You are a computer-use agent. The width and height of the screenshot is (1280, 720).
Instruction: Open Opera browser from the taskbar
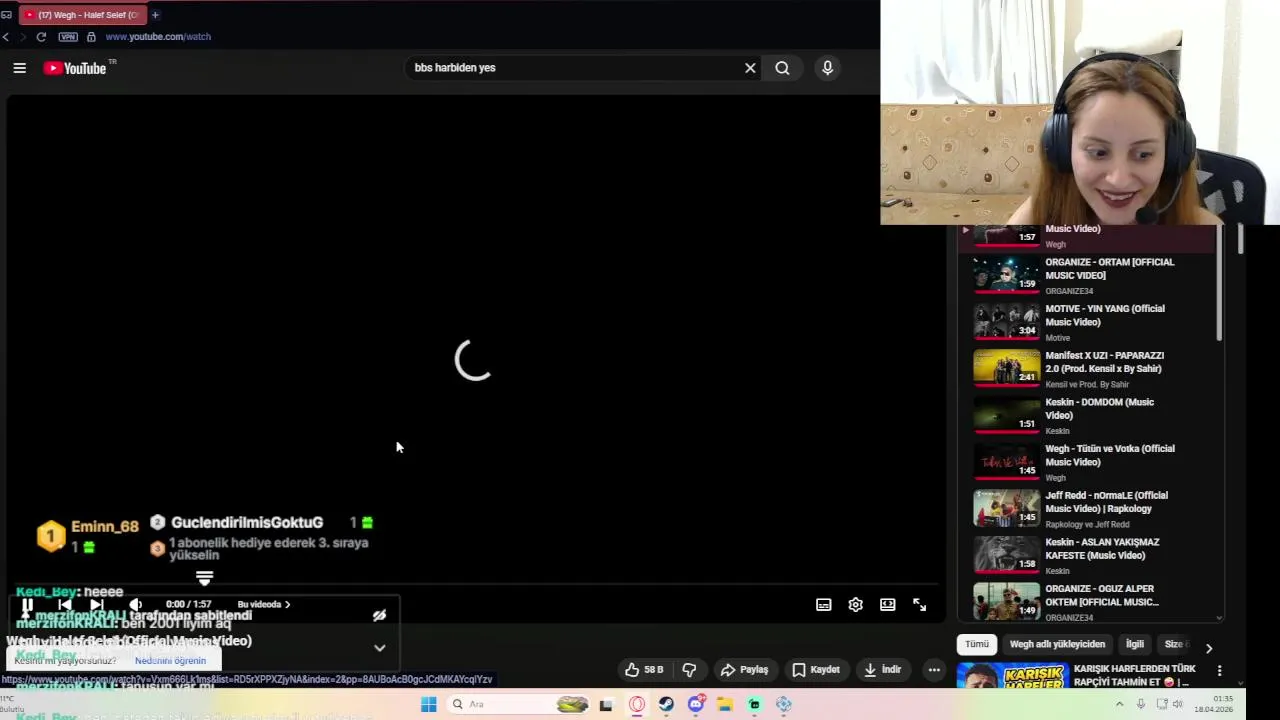(637, 705)
